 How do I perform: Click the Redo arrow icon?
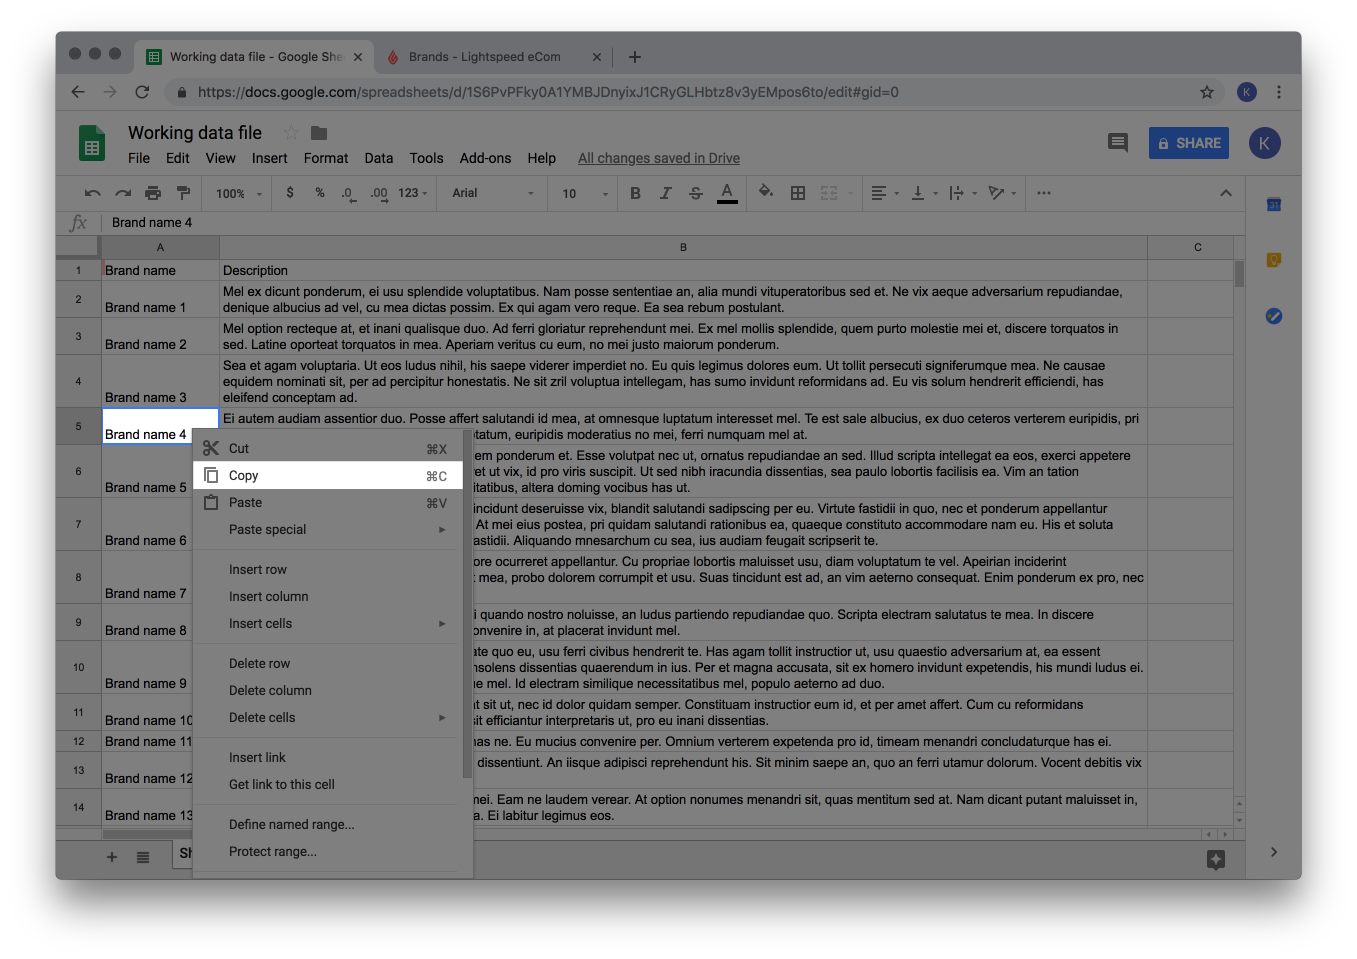[123, 193]
